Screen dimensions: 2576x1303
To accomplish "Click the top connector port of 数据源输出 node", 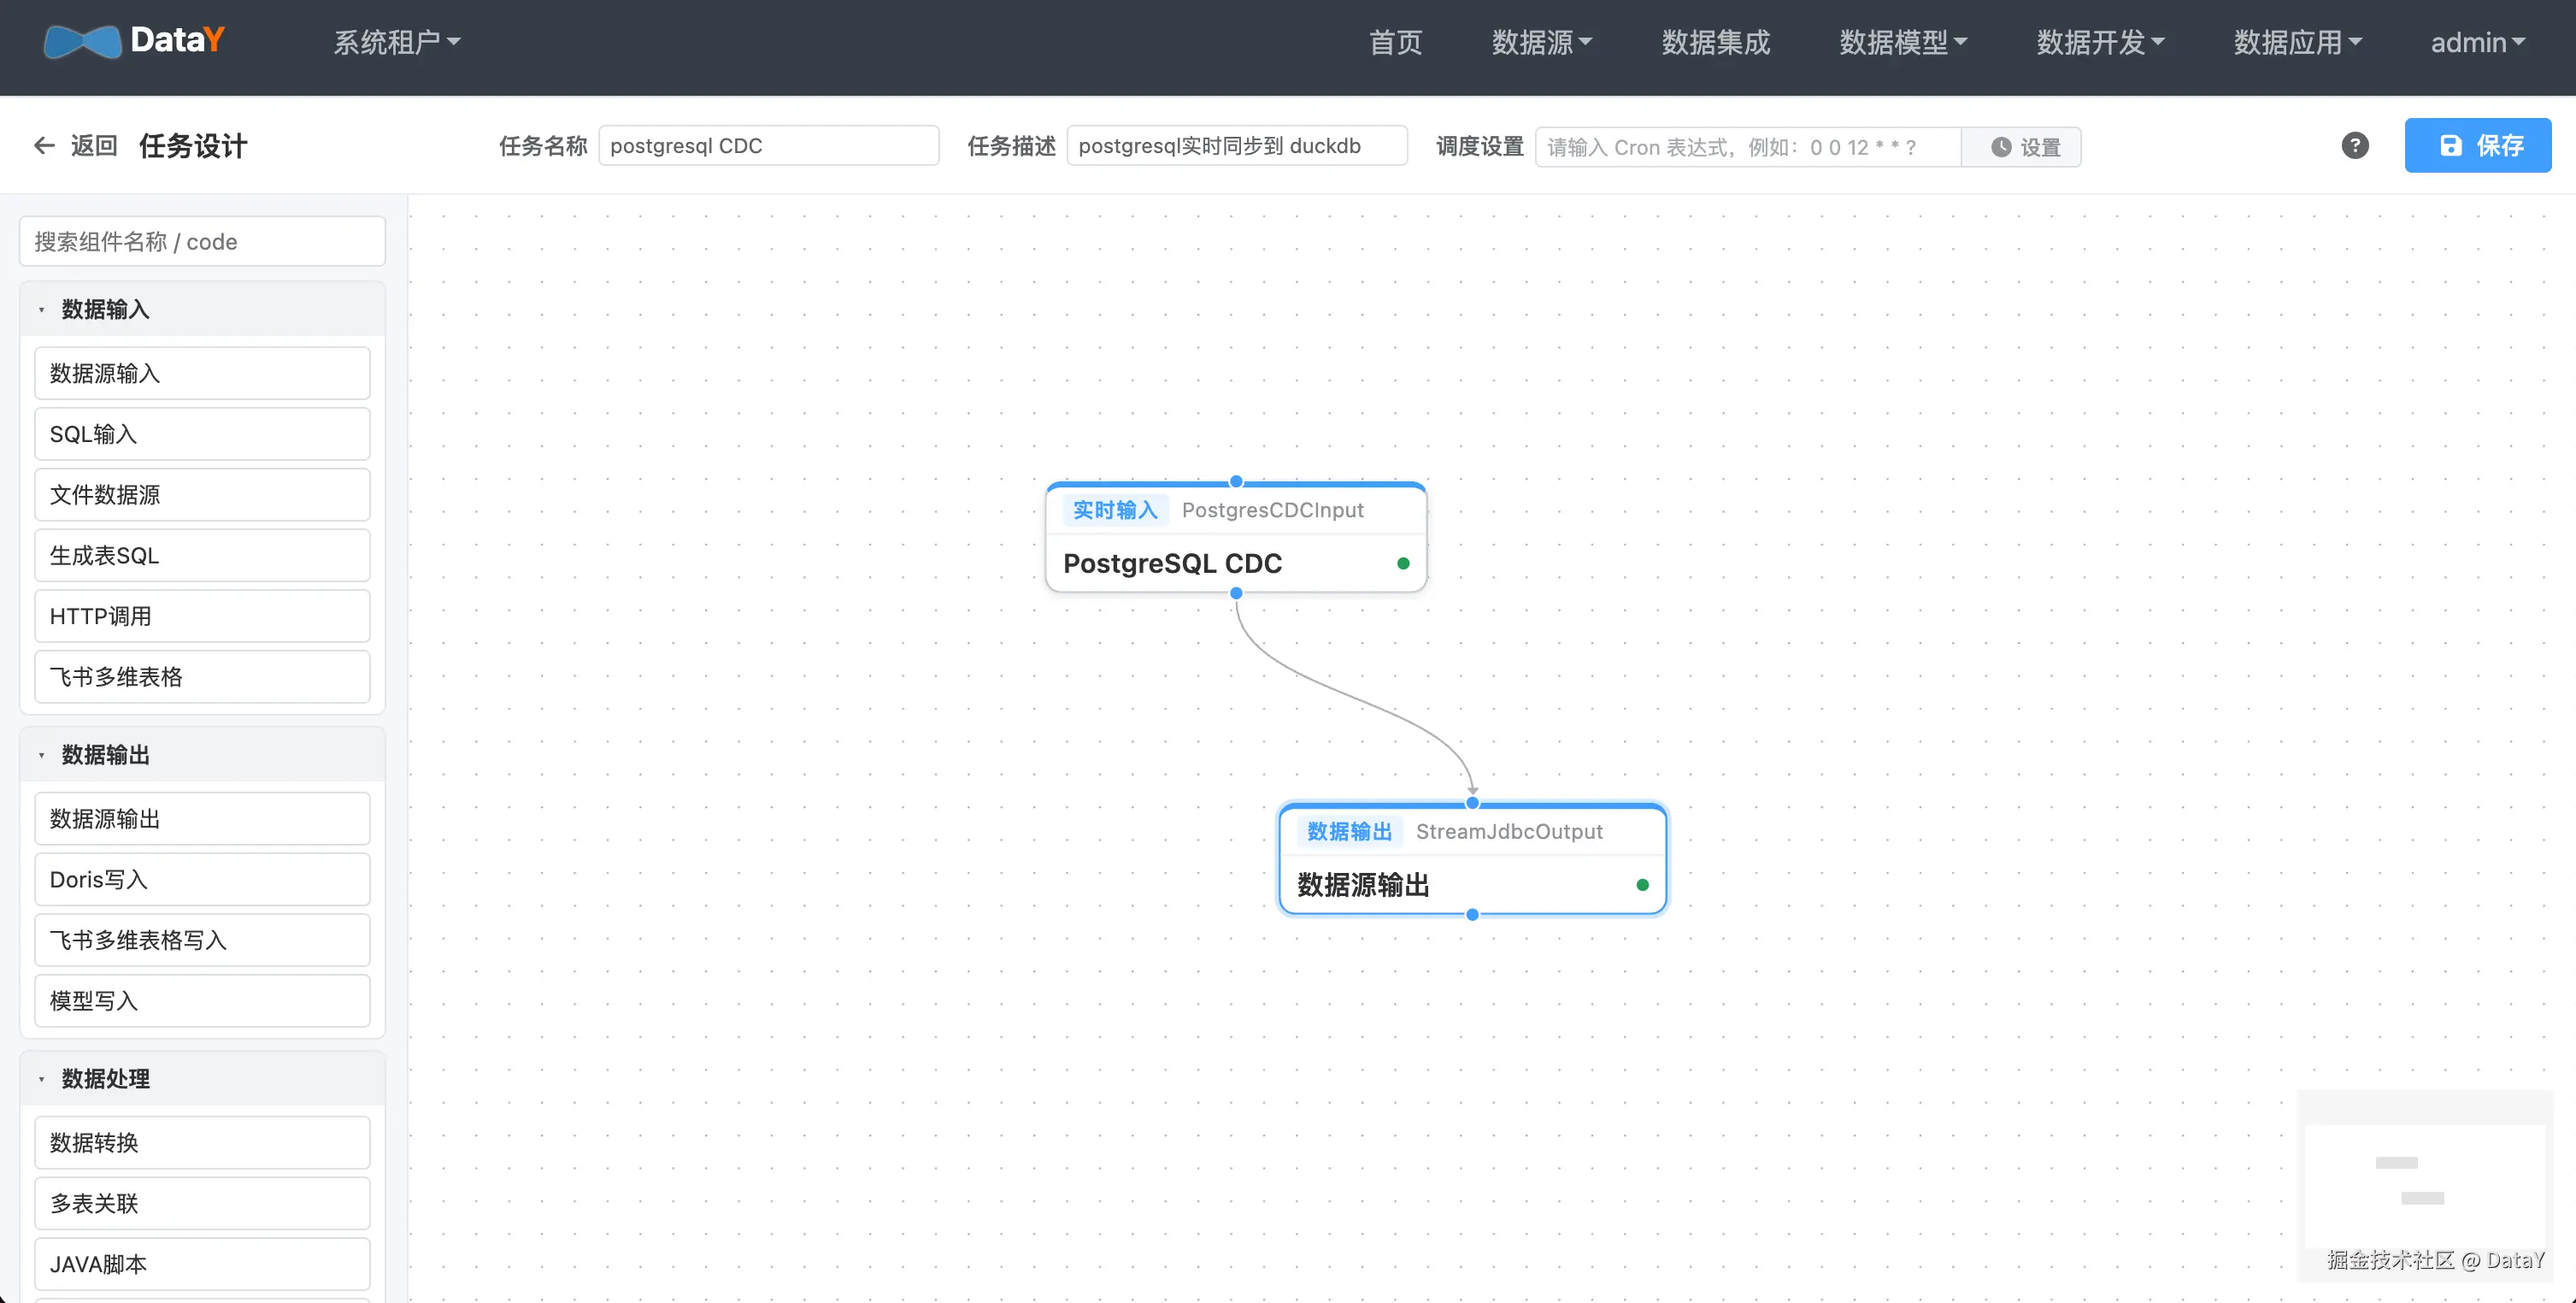I will tap(1472, 803).
